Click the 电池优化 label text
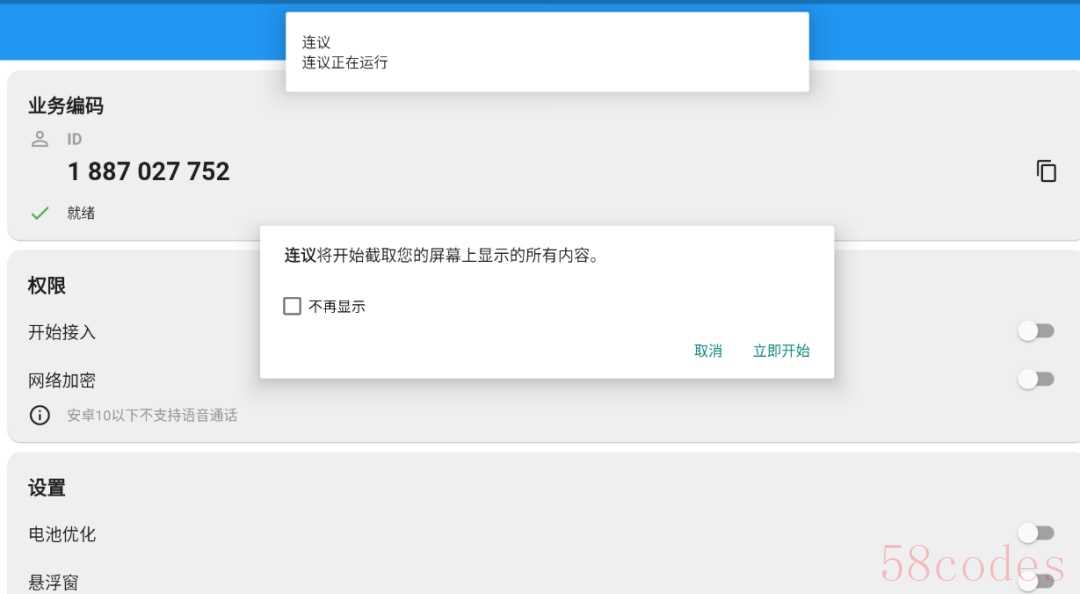The height and width of the screenshot is (594, 1080). [x=62, y=534]
